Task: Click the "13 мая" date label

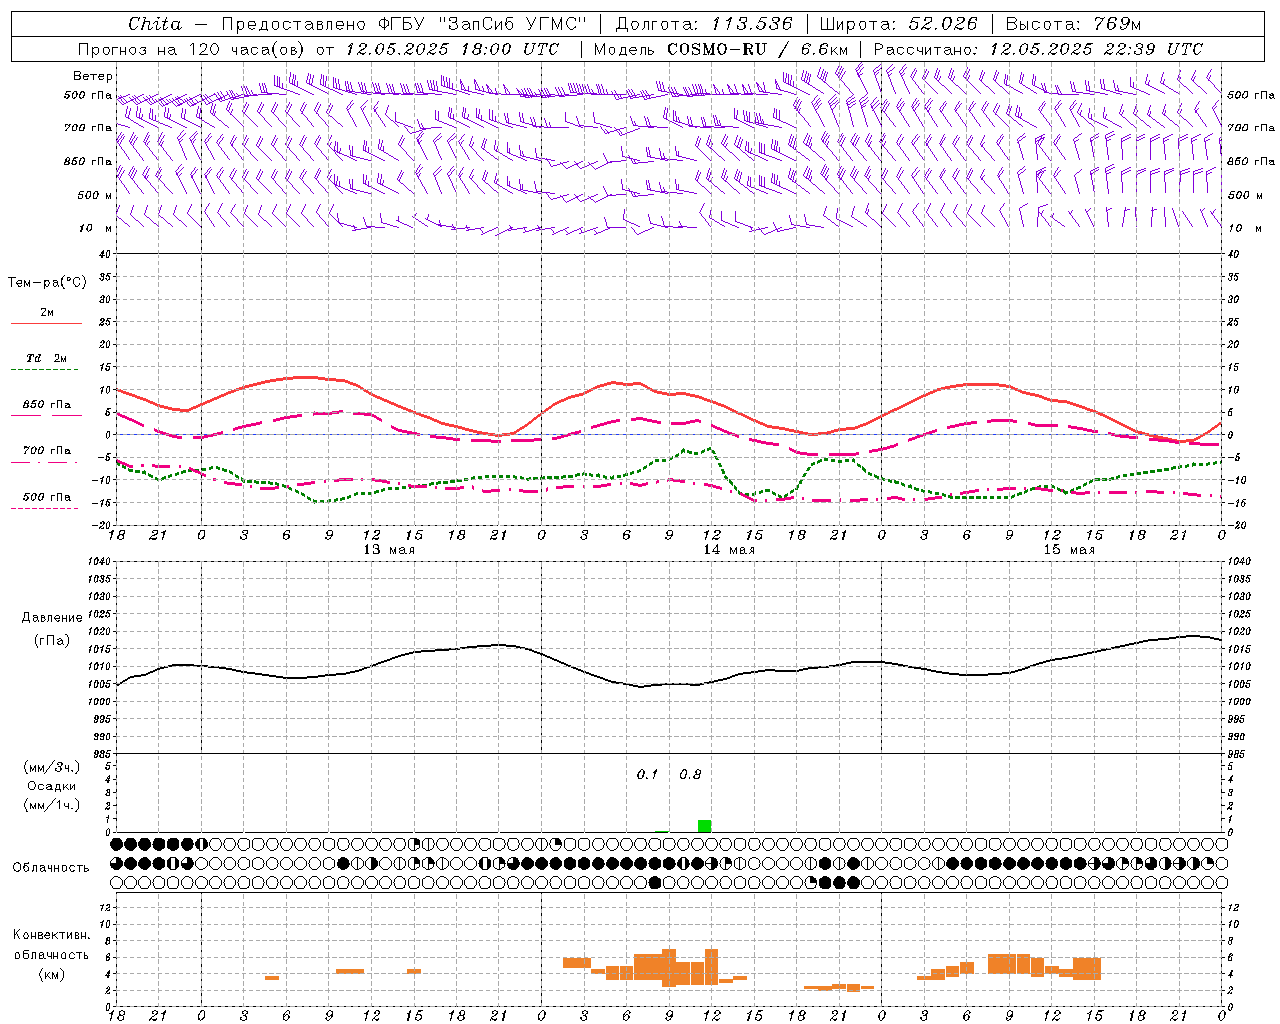Action: tap(389, 550)
